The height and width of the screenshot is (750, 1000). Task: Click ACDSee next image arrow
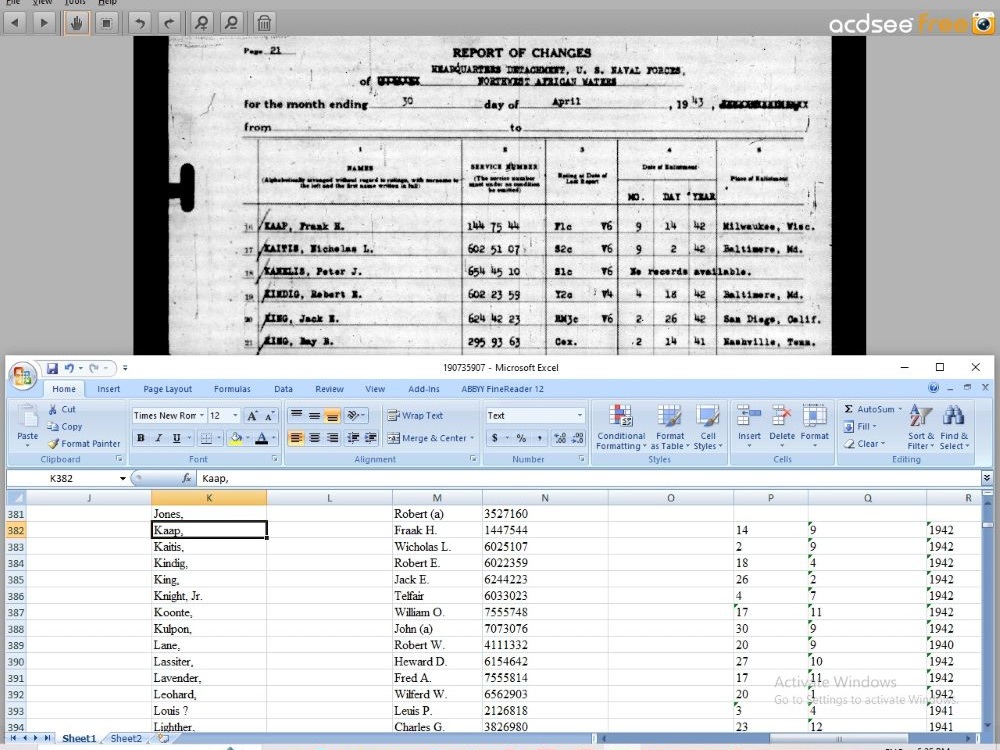click(43, 24)
